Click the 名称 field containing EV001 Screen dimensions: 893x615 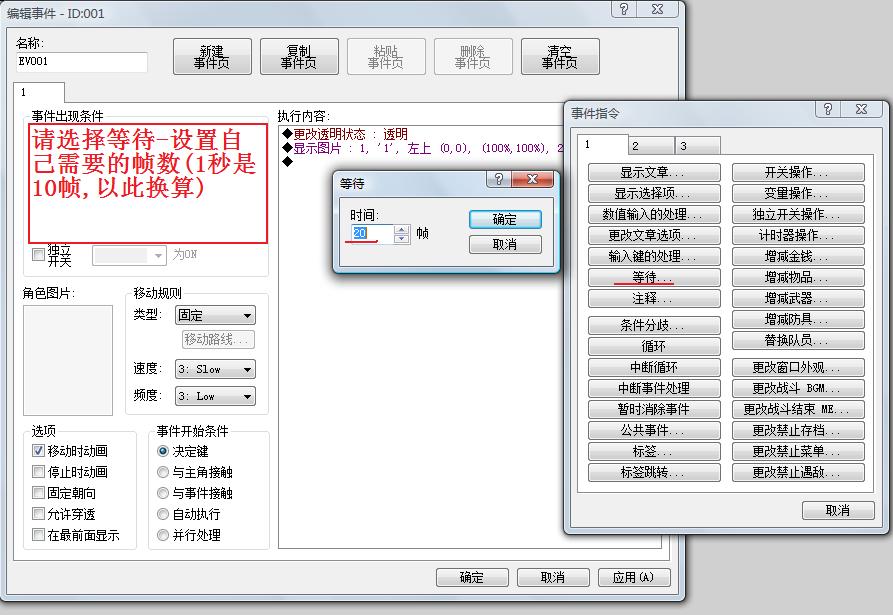[x=82, y=62]
